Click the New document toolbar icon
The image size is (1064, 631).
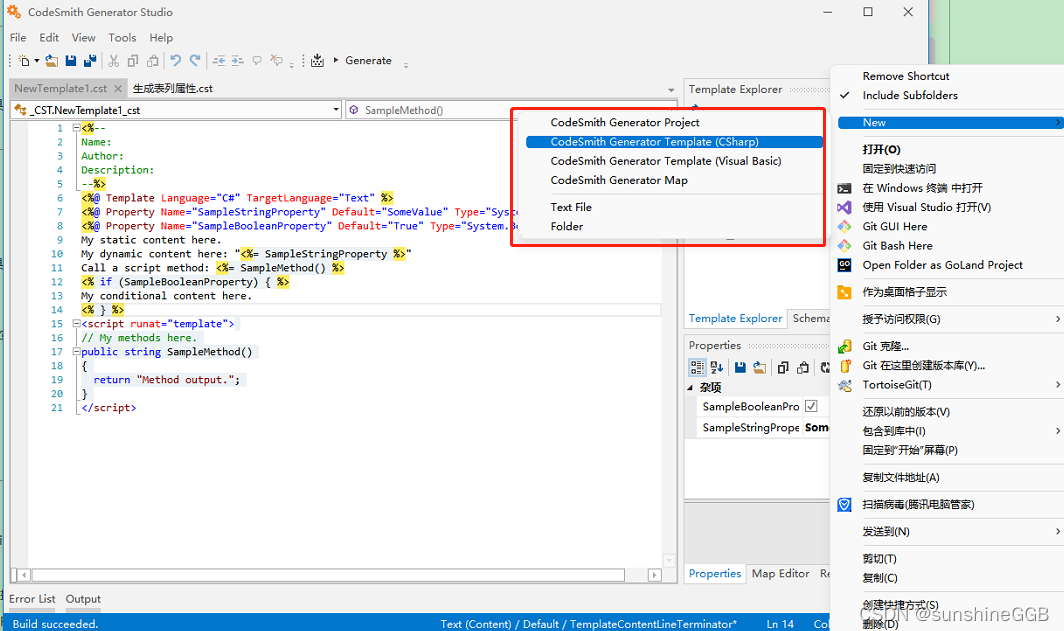pos(24,61)
